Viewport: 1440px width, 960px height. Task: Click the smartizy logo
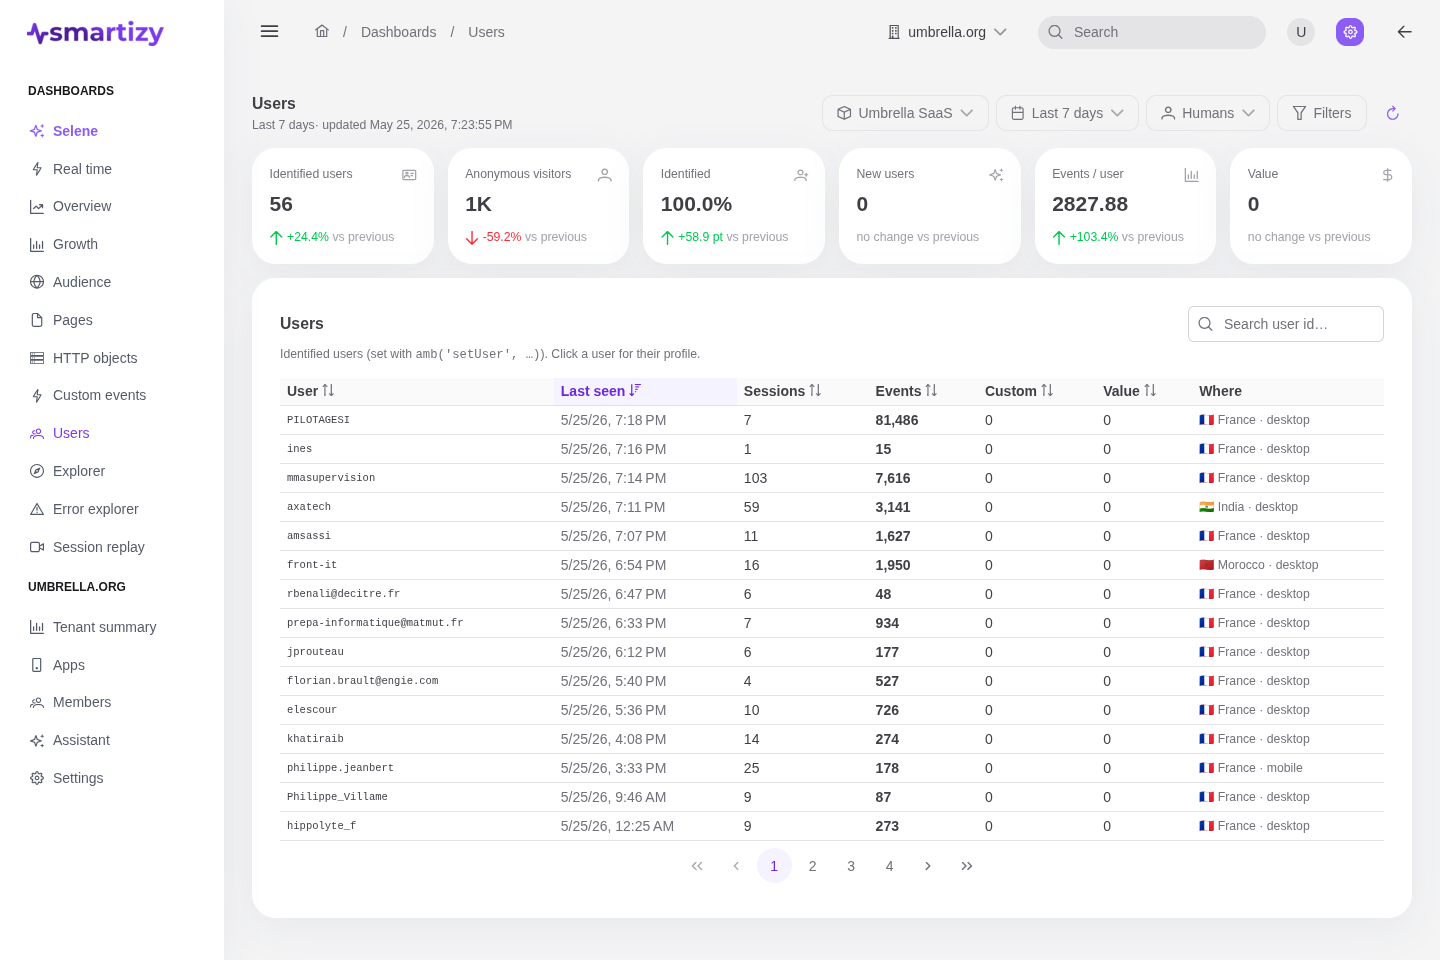click(95, 33)
